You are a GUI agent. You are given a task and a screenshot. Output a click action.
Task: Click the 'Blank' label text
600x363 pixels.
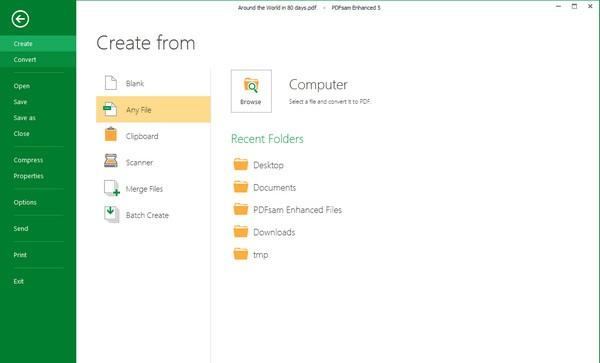point(135,83)
